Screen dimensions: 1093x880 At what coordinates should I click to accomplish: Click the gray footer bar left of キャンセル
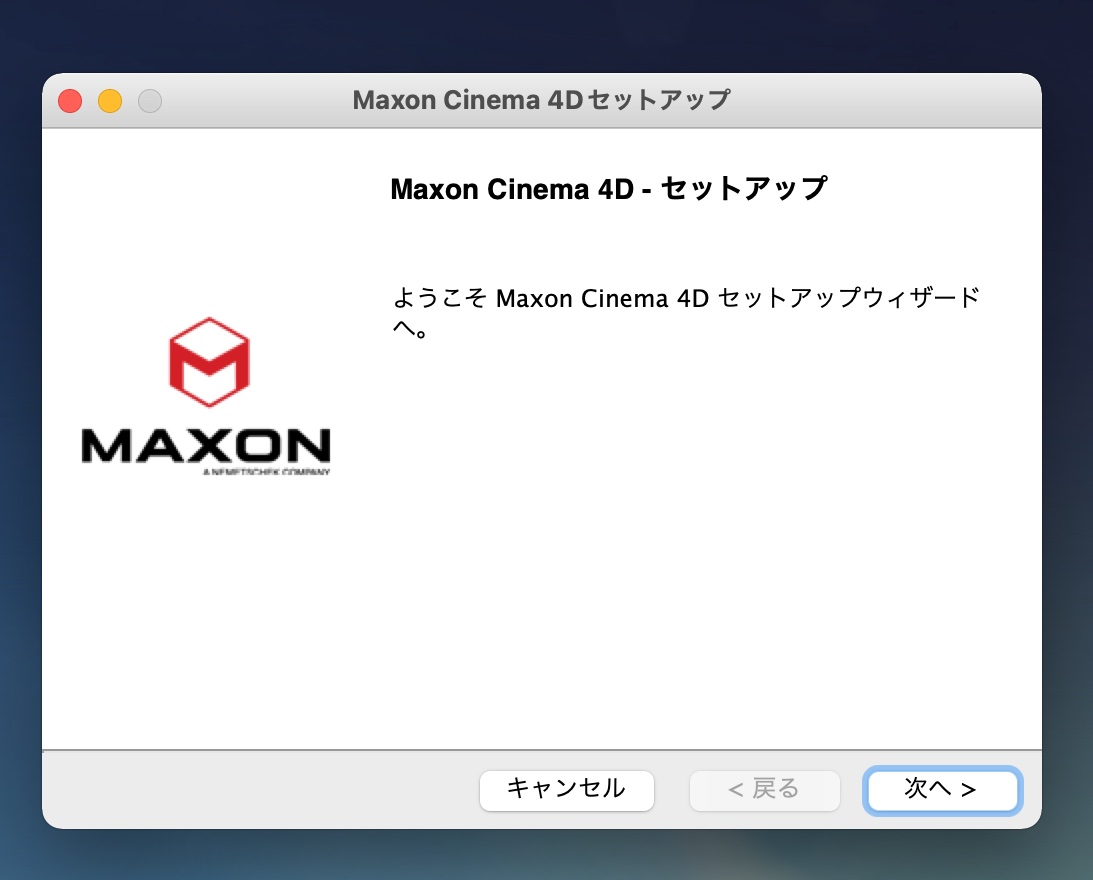pyautogui.click(x=258, y=790)
